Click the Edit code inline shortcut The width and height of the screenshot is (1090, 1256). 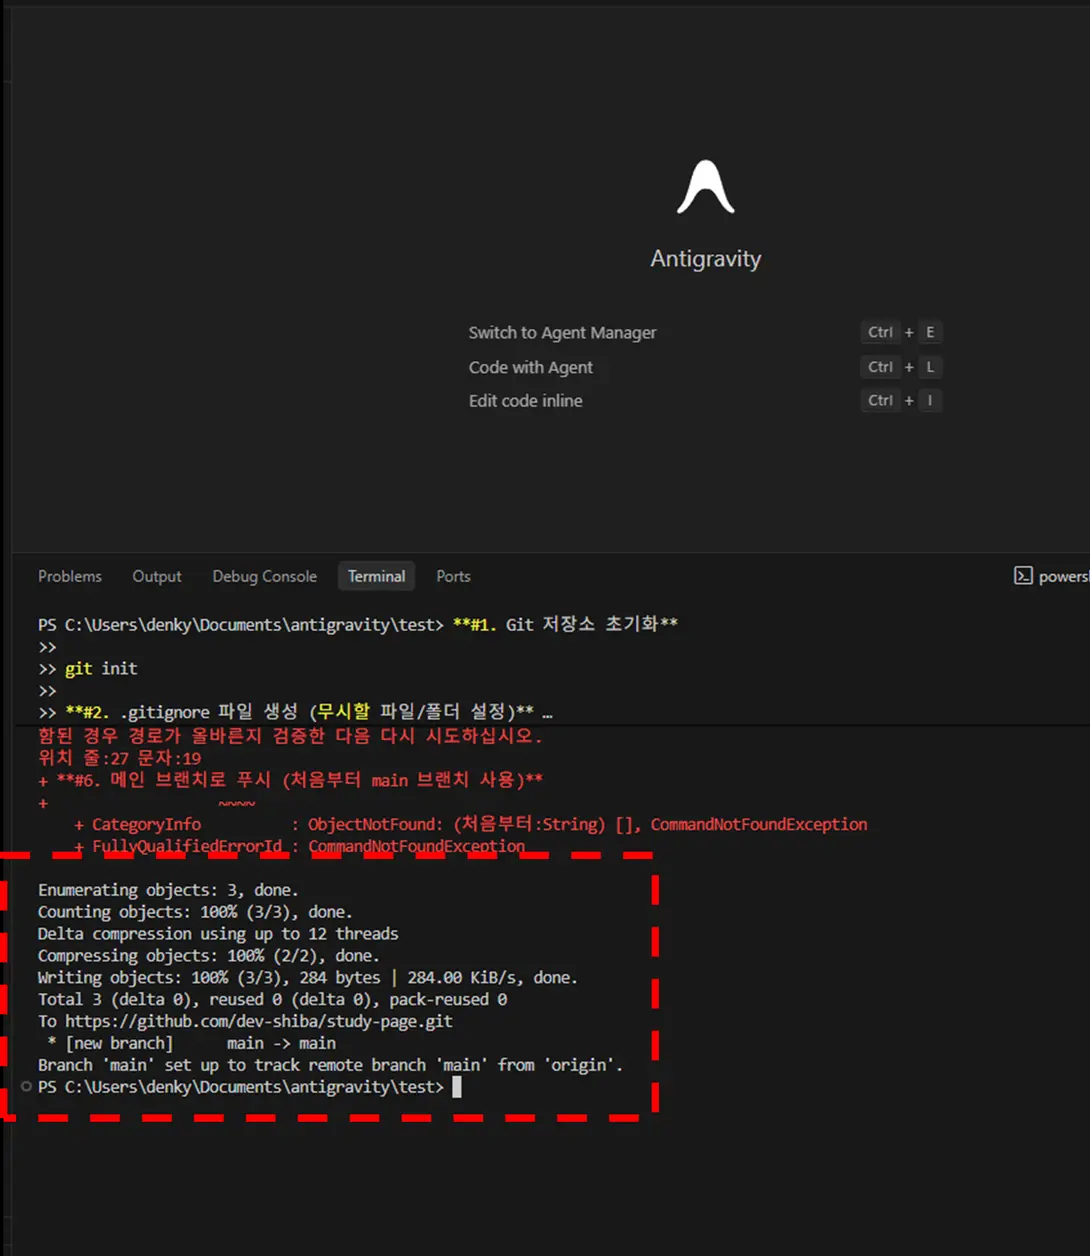(x=525, y=400)
